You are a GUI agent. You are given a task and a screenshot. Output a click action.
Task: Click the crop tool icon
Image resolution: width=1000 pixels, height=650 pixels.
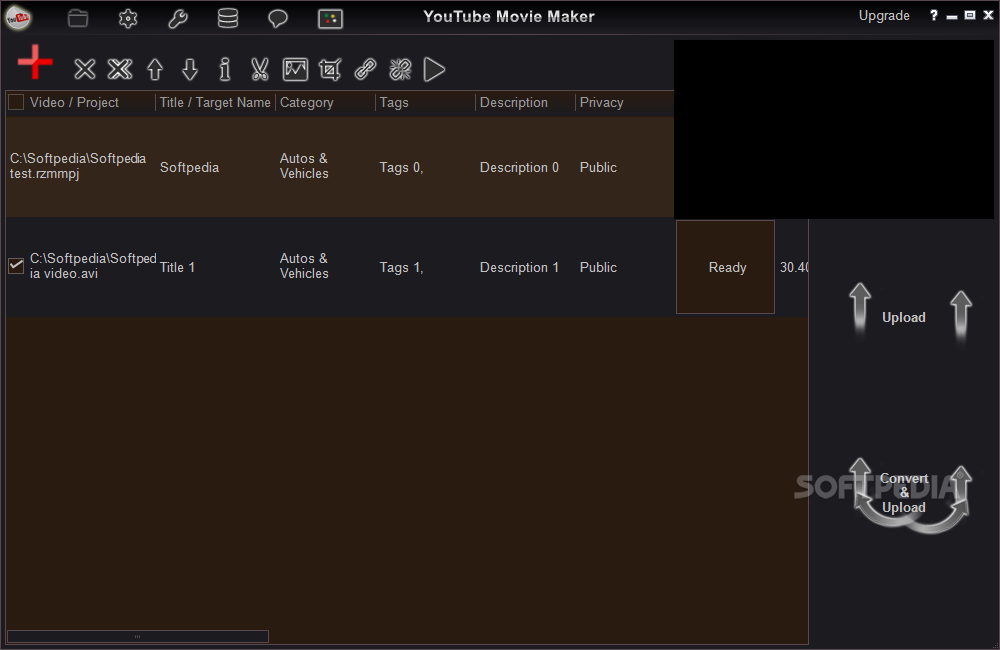click(x=330, y=69)
